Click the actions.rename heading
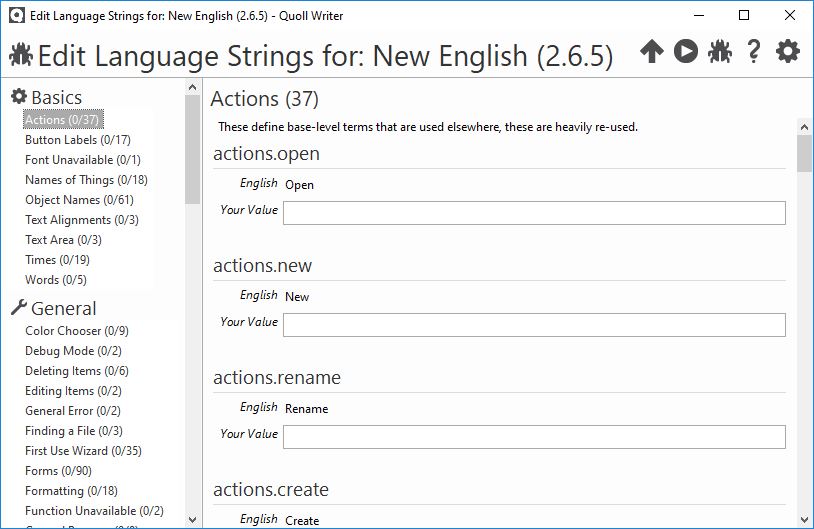814x529 pixels. [x=277, y=377]
